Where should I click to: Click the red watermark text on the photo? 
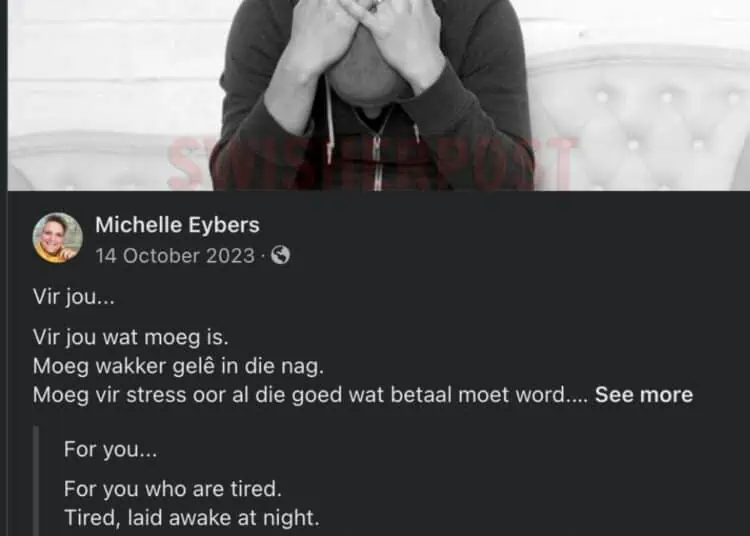coord(373,163)
